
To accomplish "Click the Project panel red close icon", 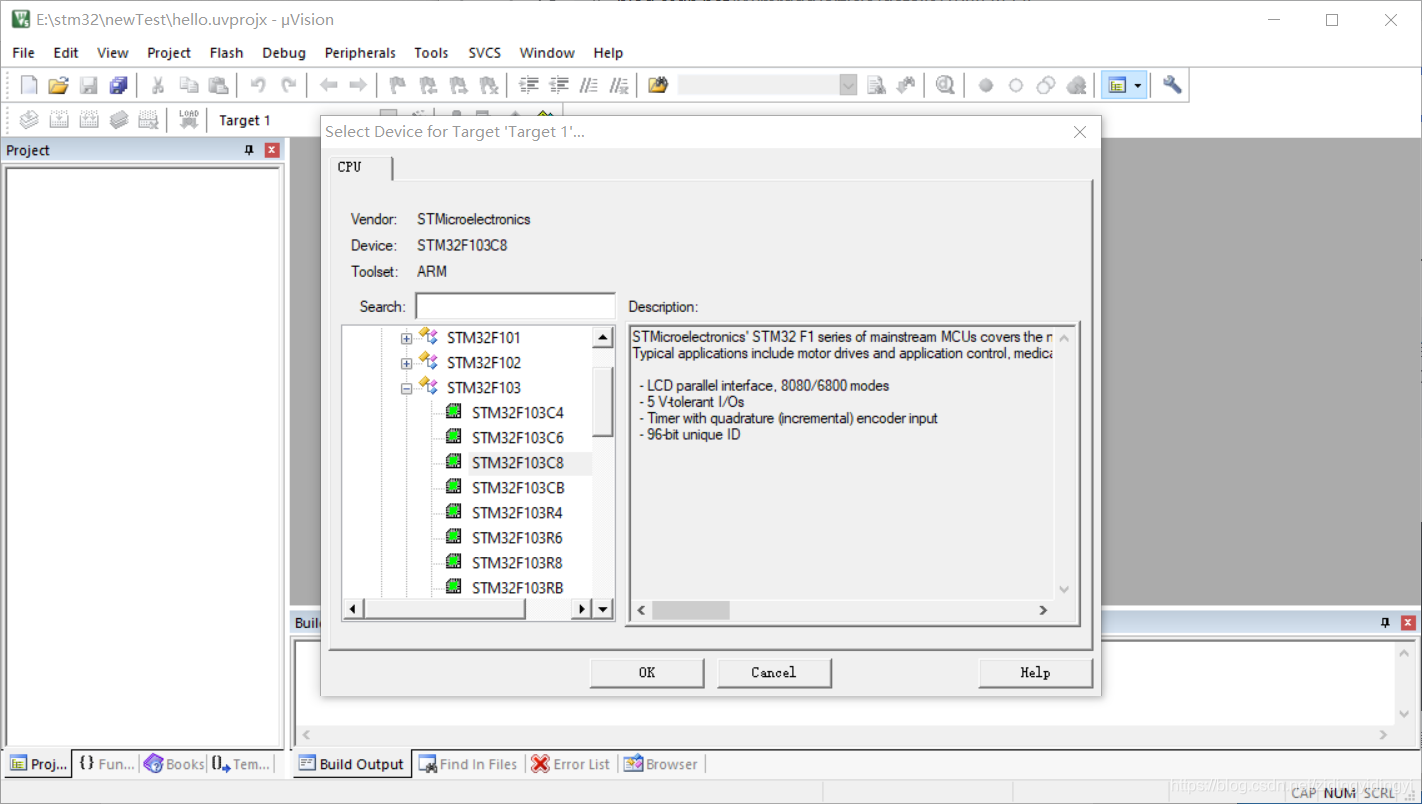I will (272, 150).
